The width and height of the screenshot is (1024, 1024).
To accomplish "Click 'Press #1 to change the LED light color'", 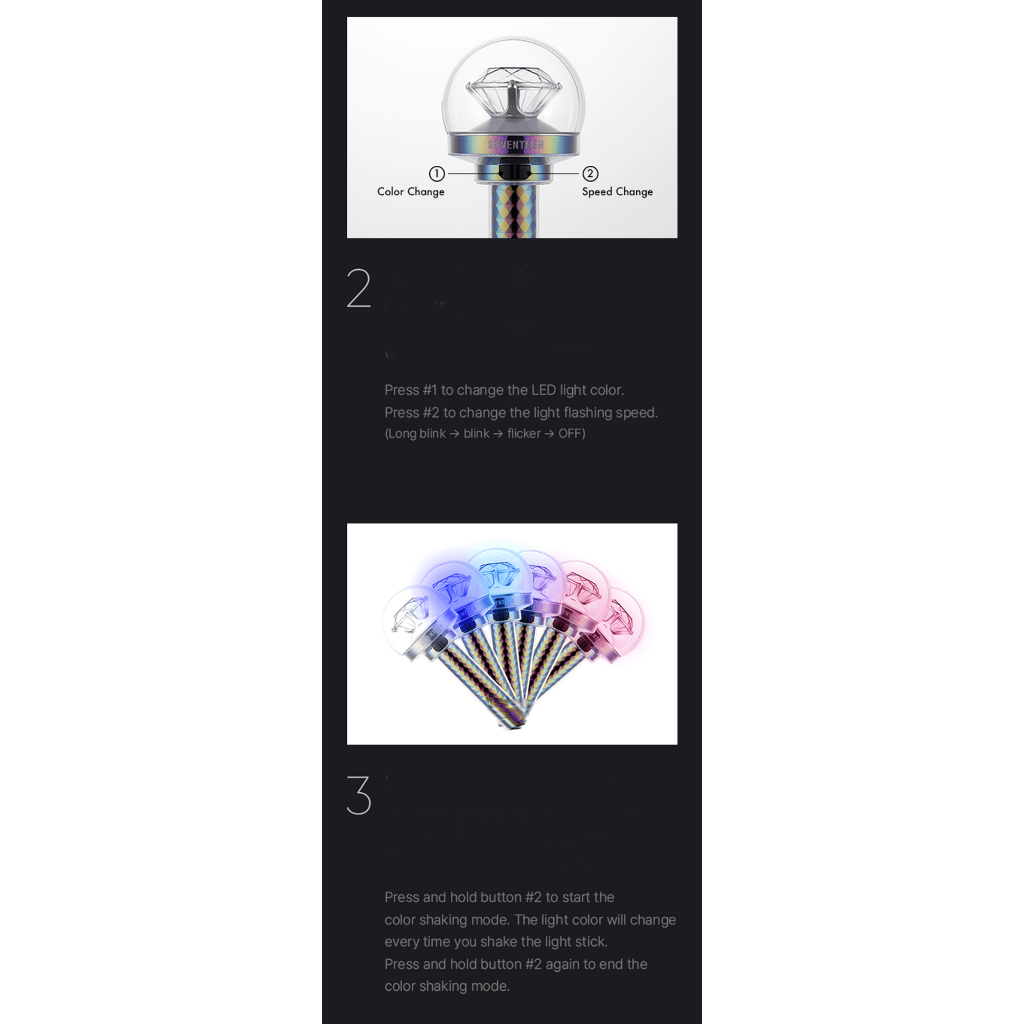I will coord(504,391).
